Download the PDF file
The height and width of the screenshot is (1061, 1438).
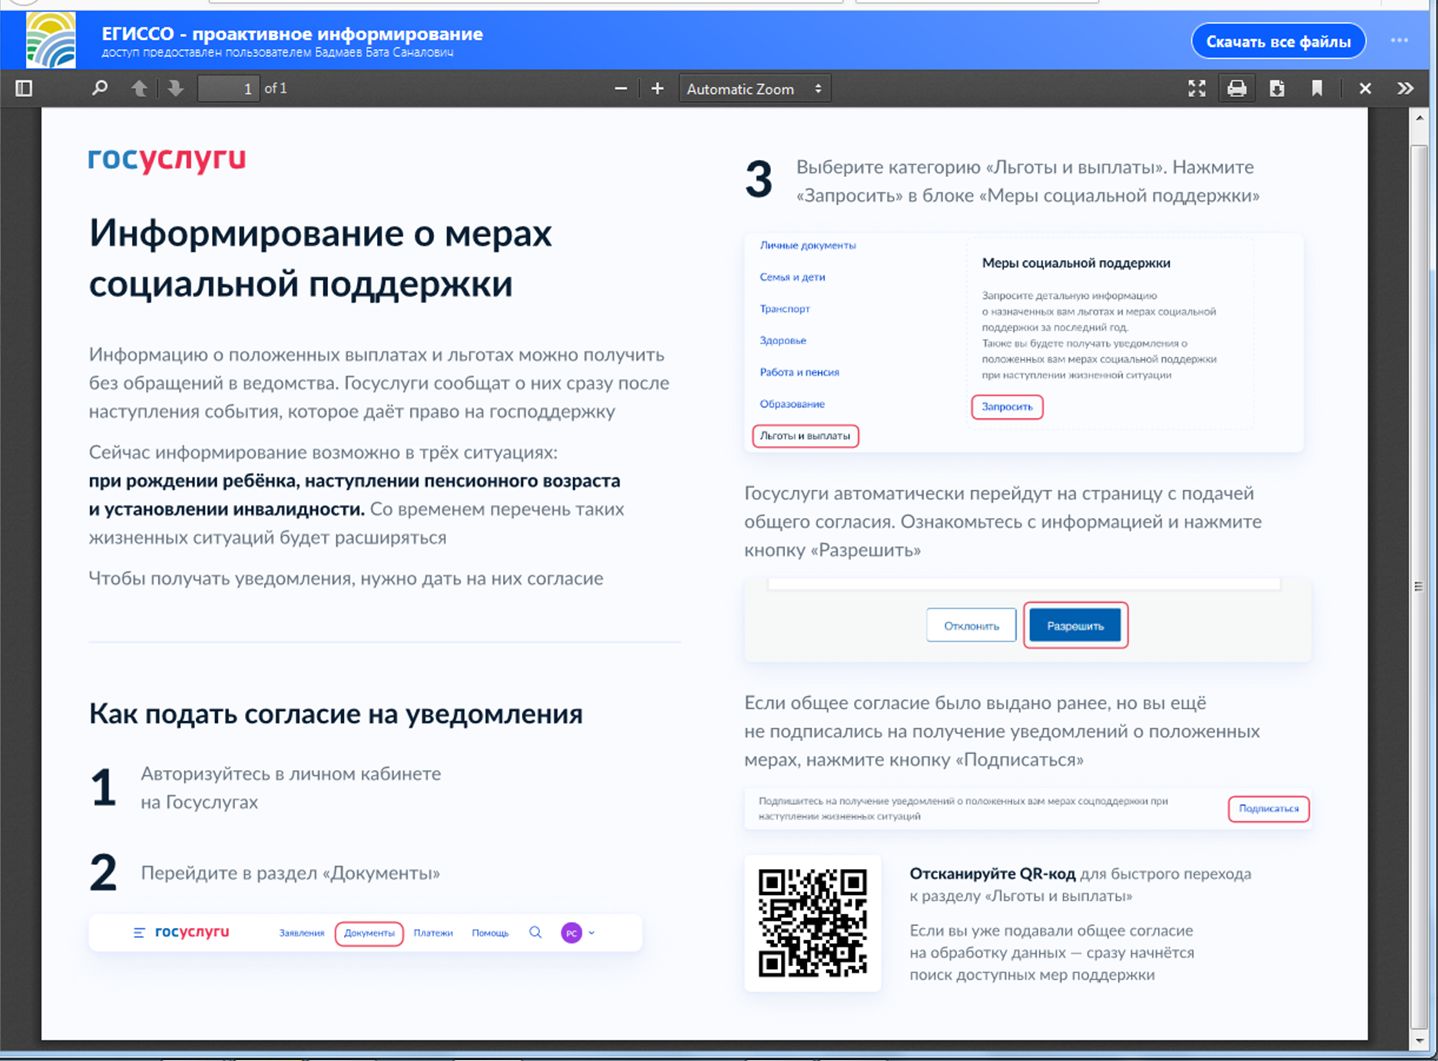point(1277,89)
